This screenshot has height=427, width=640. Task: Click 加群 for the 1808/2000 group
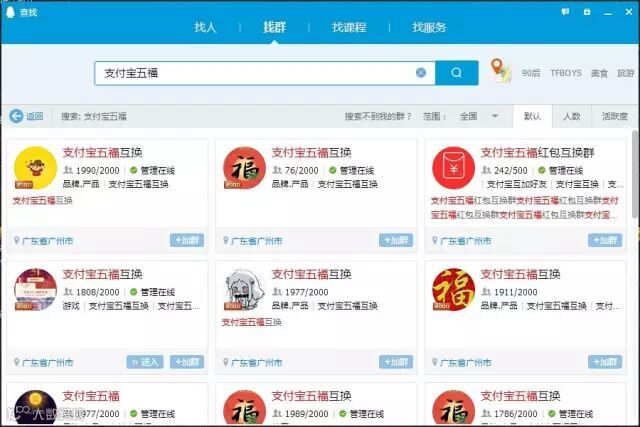coord(187,362)
